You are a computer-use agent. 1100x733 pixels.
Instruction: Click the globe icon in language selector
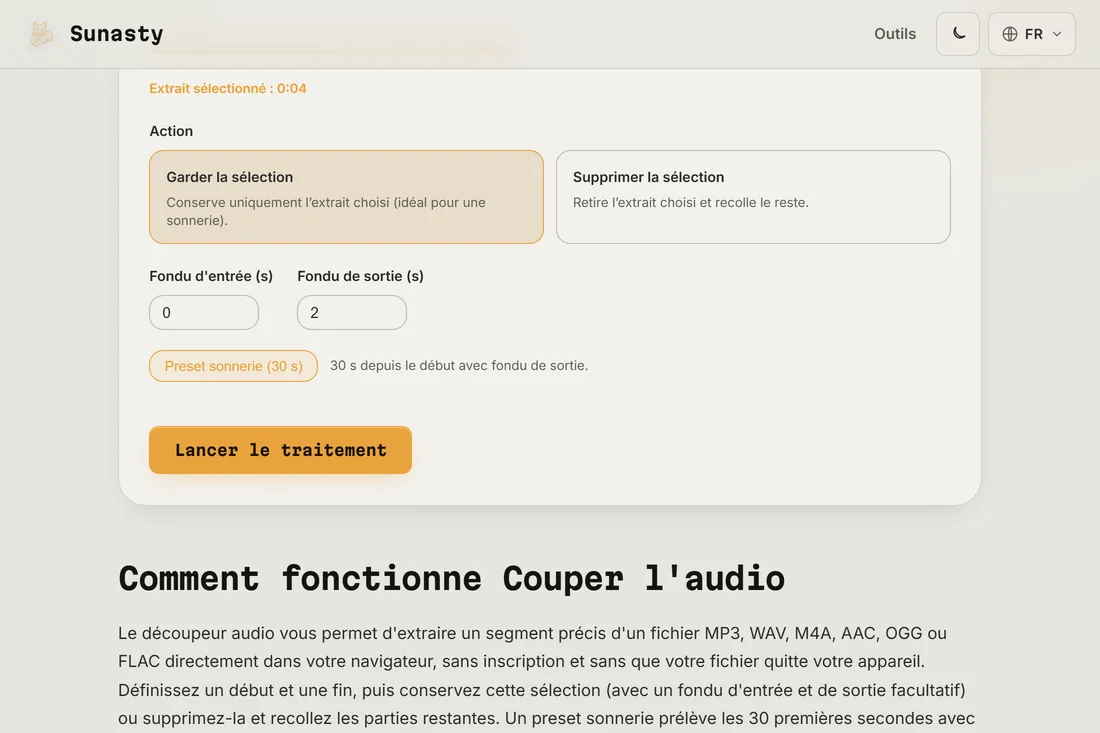click(x=1010, y=34)
